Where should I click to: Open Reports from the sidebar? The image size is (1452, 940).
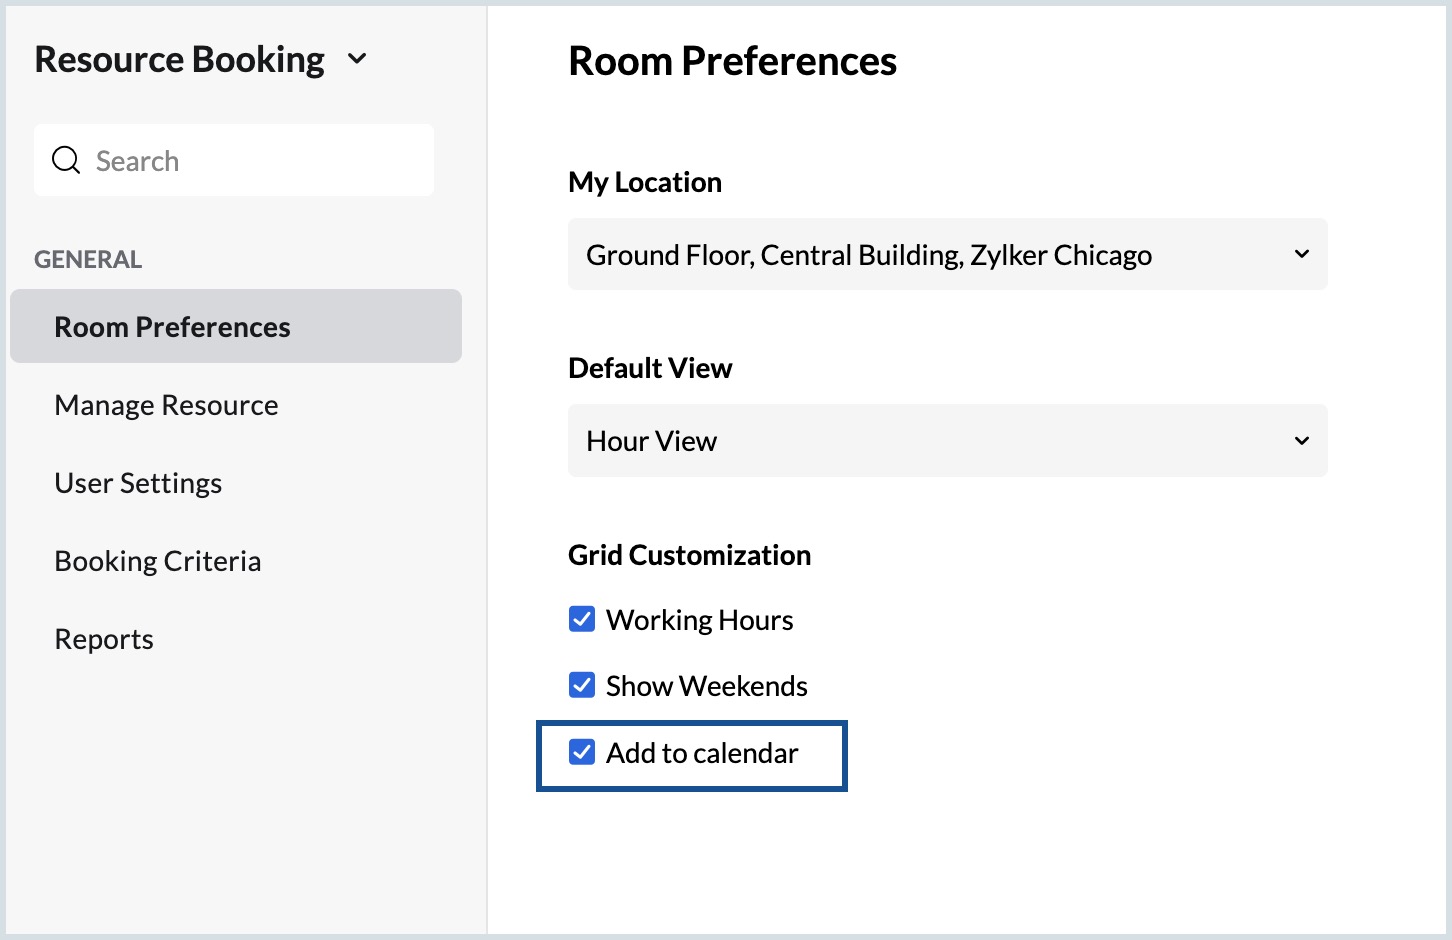click(104, 639)
